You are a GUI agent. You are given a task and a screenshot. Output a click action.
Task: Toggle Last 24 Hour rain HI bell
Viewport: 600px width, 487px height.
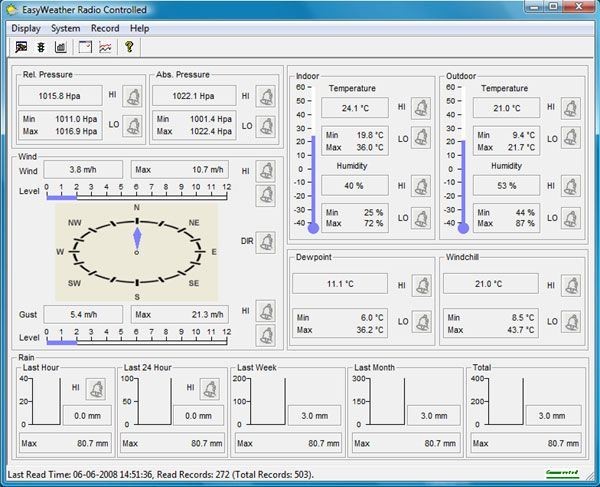210,389
